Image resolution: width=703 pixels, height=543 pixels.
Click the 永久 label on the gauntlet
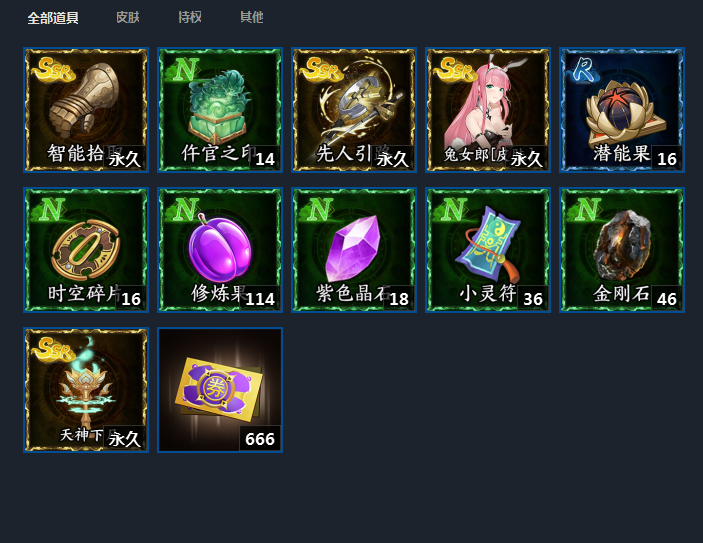124,158
